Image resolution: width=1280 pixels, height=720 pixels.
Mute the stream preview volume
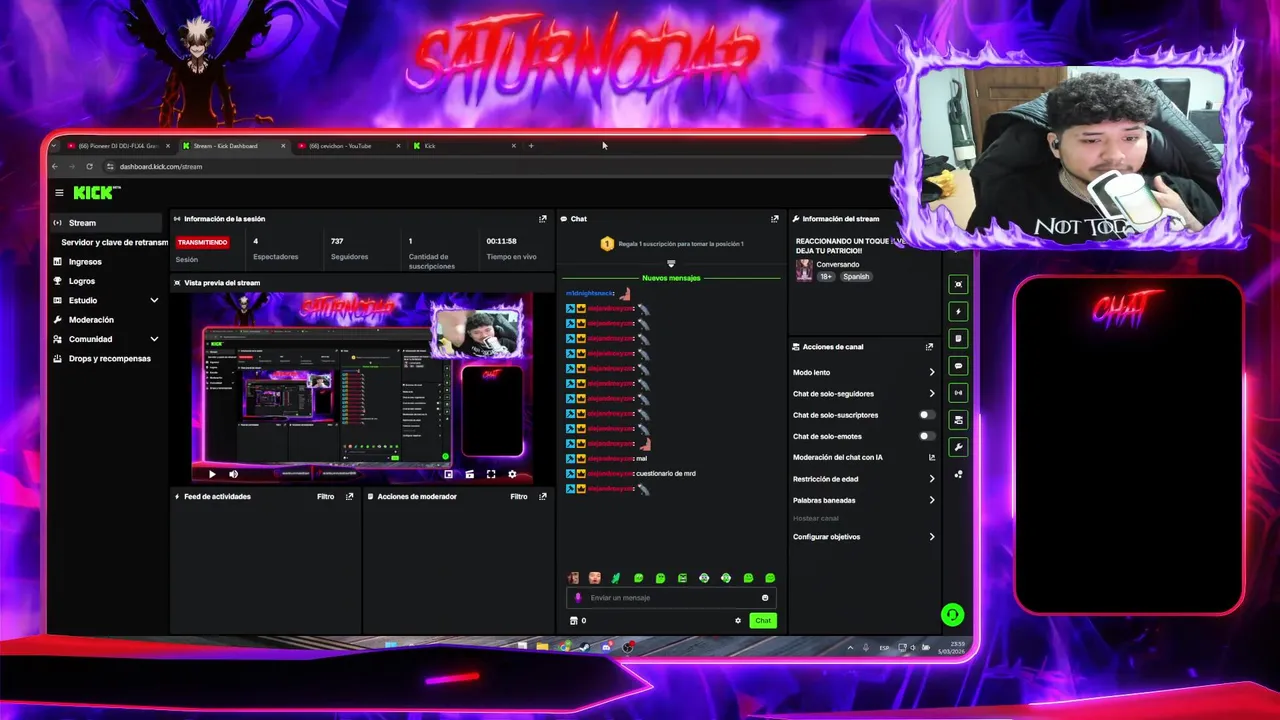(233, 474)
